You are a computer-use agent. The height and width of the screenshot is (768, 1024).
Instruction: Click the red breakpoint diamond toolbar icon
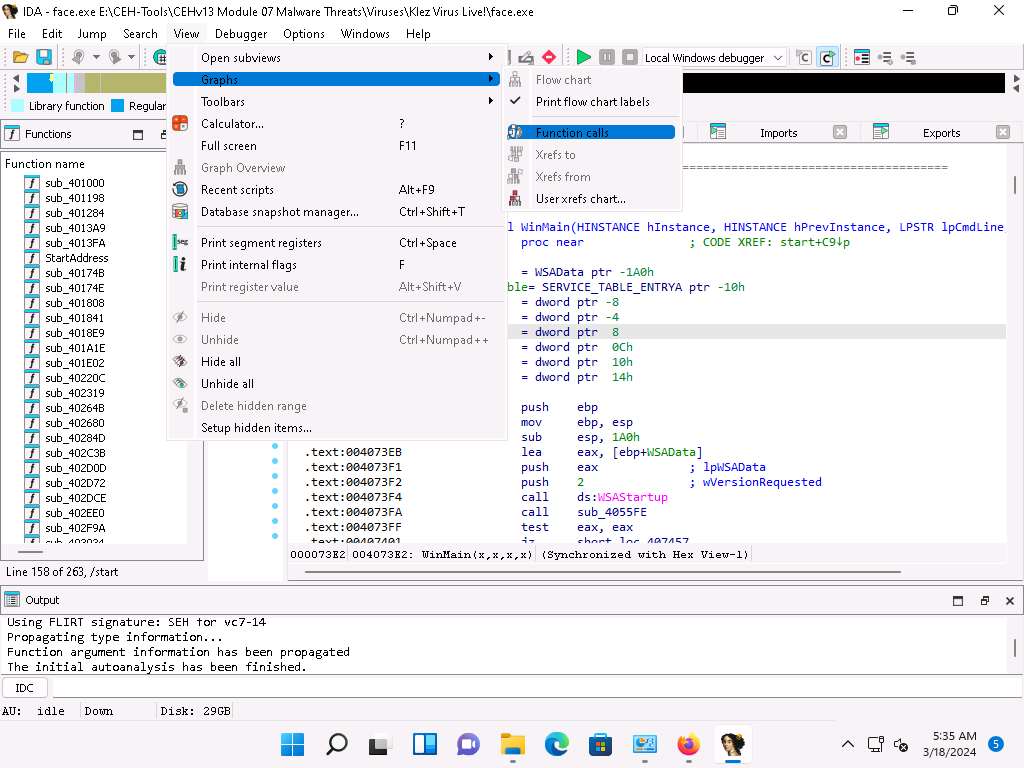549,58
